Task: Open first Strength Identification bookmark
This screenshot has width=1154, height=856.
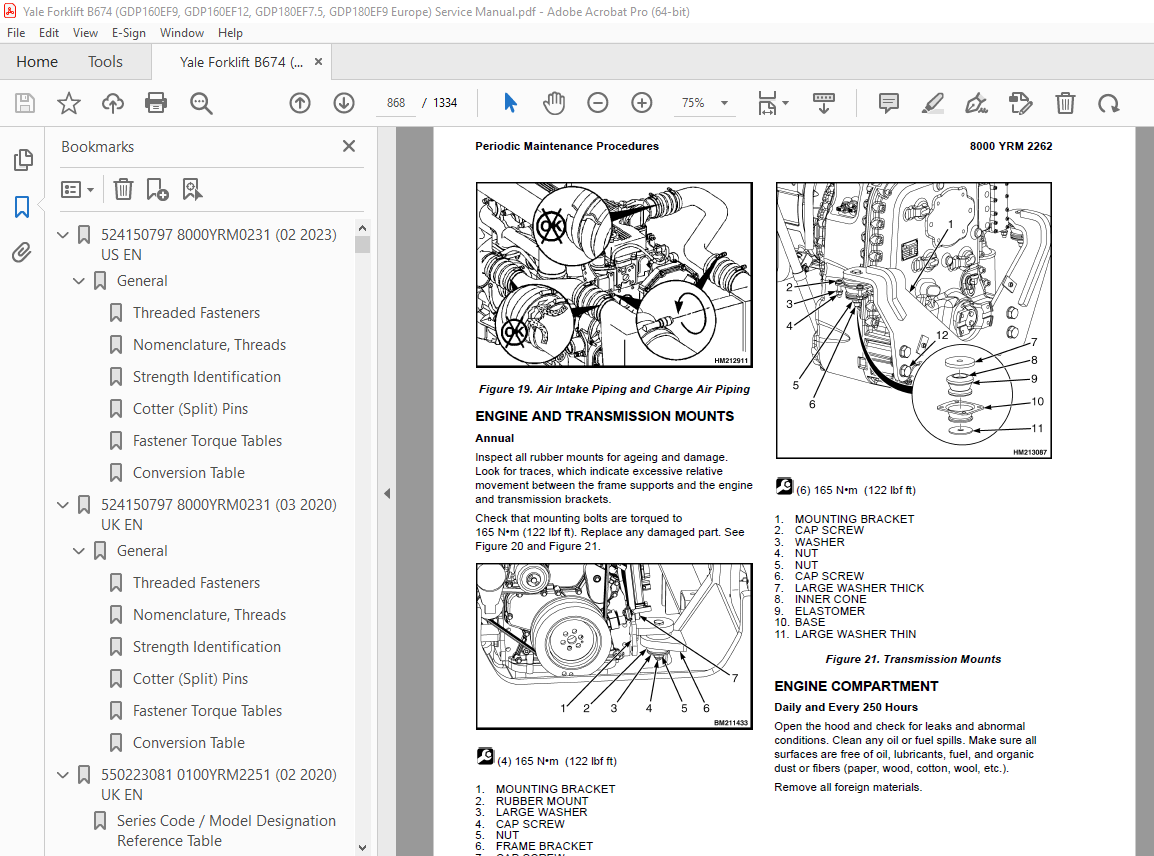Action: point(207,377)
